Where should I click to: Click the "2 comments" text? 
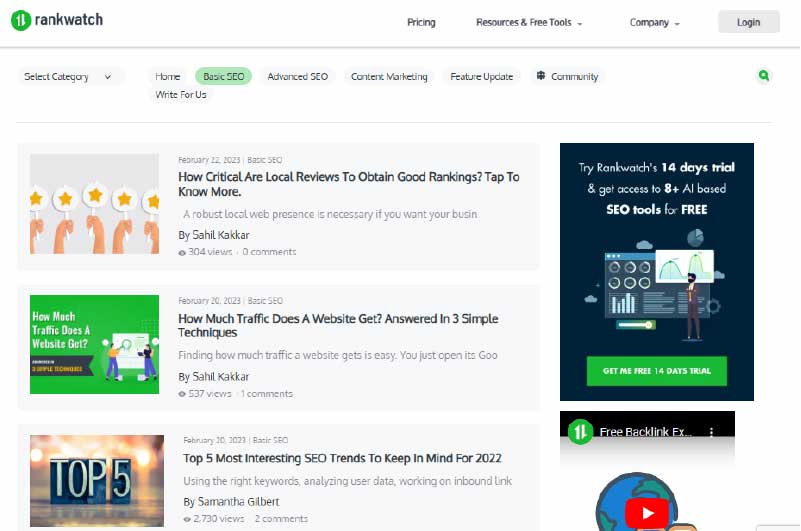click(281, 519)
